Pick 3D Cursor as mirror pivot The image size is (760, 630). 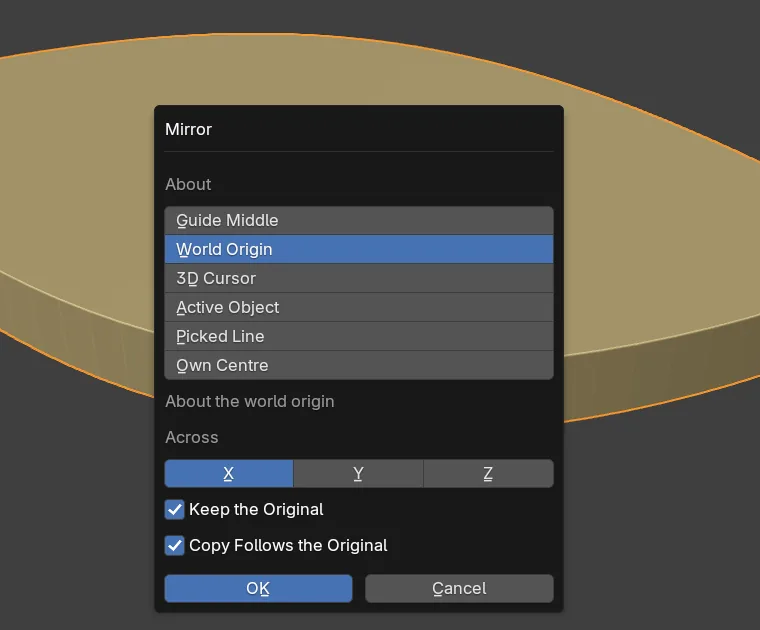(x=359, y=278)
